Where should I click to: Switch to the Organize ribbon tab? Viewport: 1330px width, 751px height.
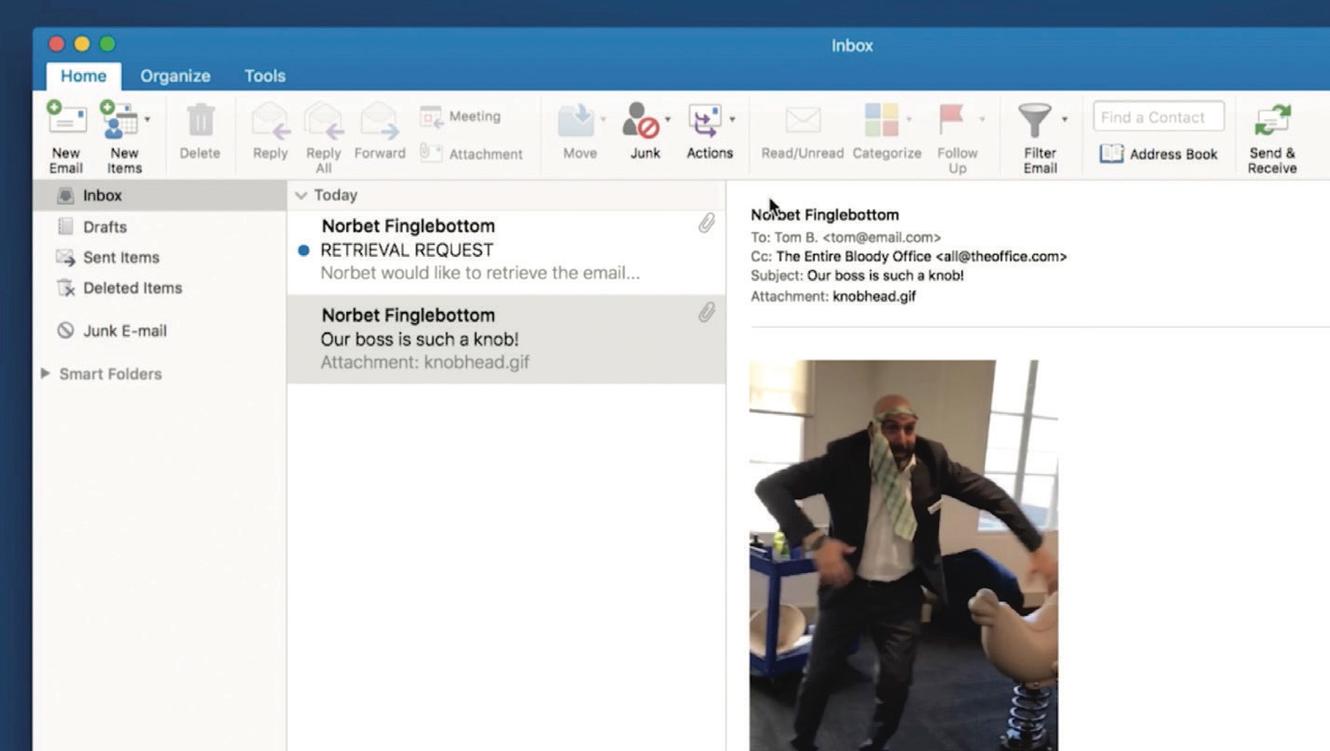pos(175,76)
